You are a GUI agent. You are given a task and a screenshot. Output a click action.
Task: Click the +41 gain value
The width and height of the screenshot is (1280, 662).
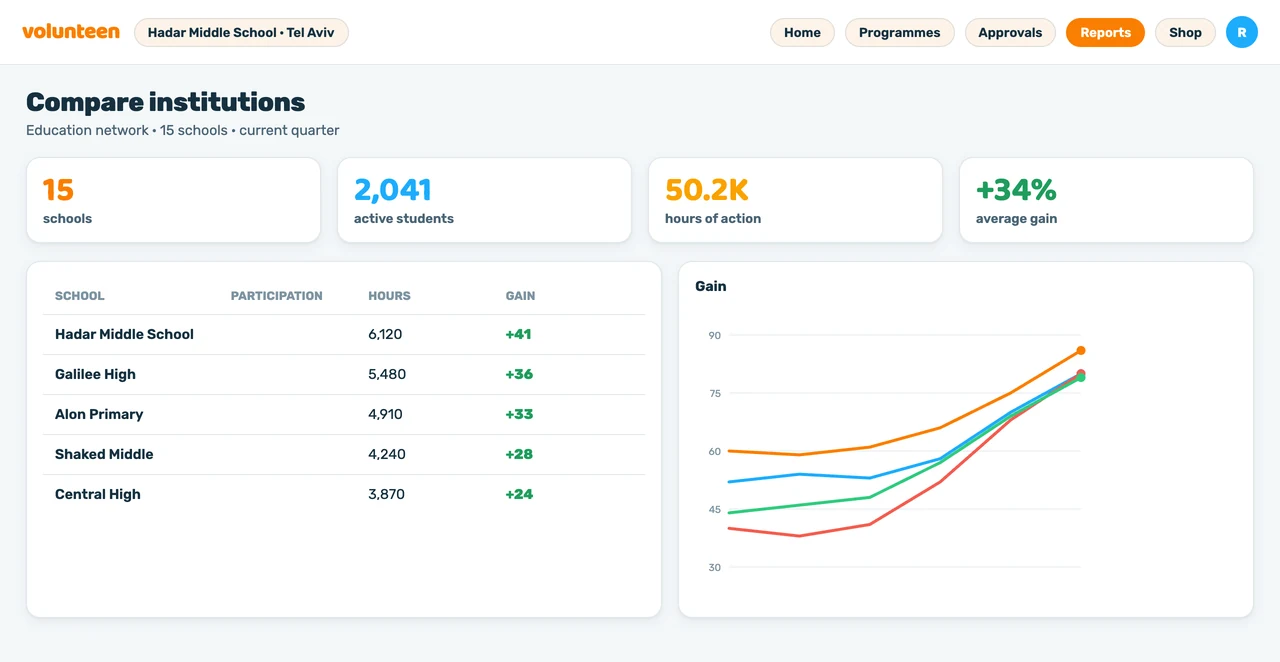(x=518, y=334)
